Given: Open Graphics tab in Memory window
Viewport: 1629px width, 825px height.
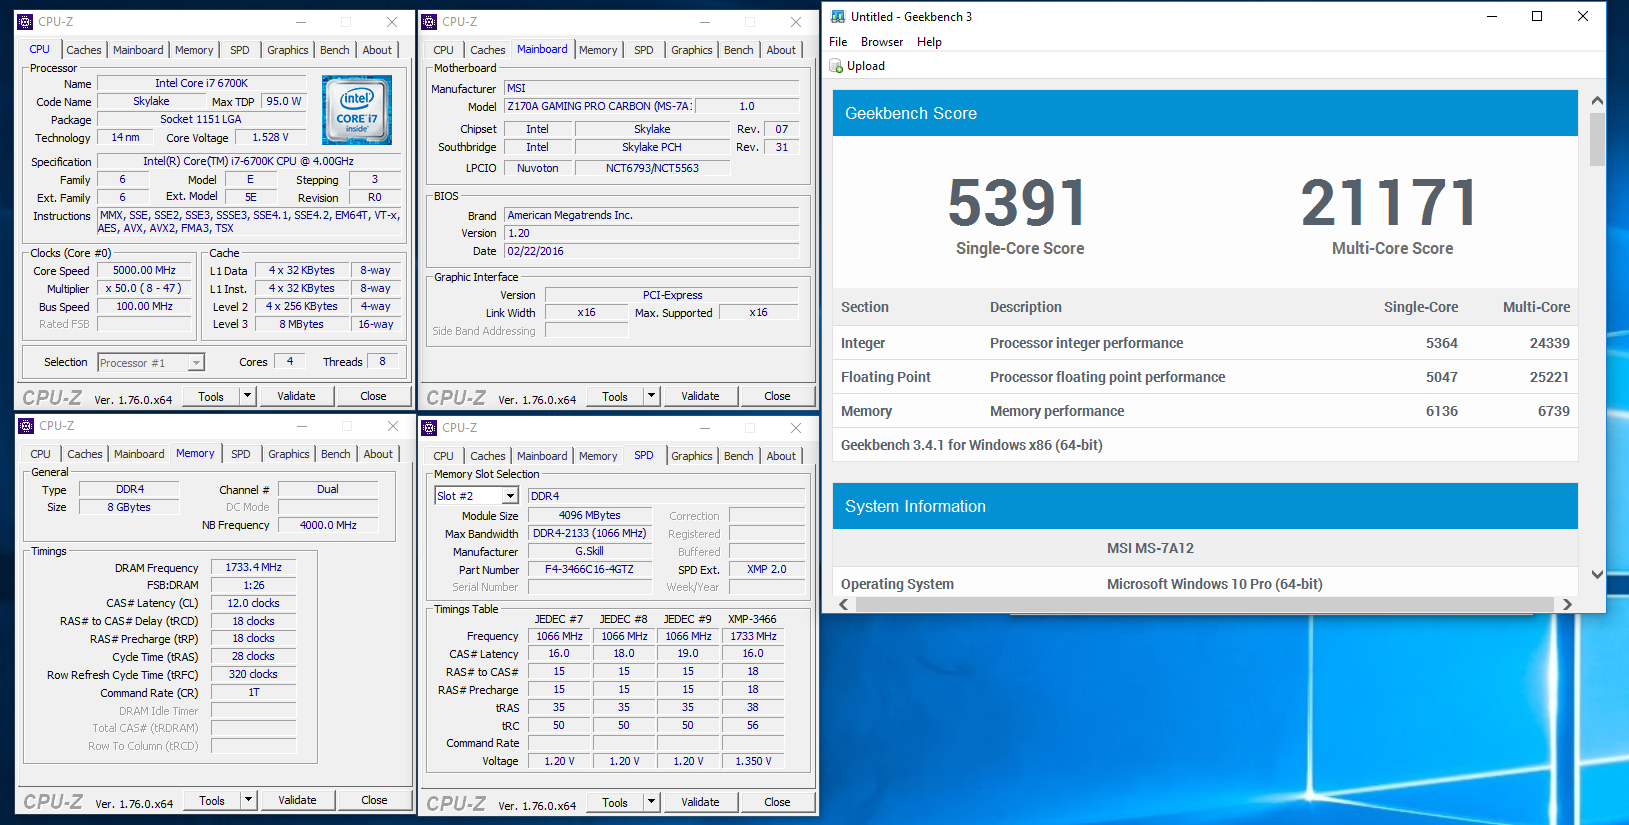Looking at the screenshot, I should click(x=289, y=454).
